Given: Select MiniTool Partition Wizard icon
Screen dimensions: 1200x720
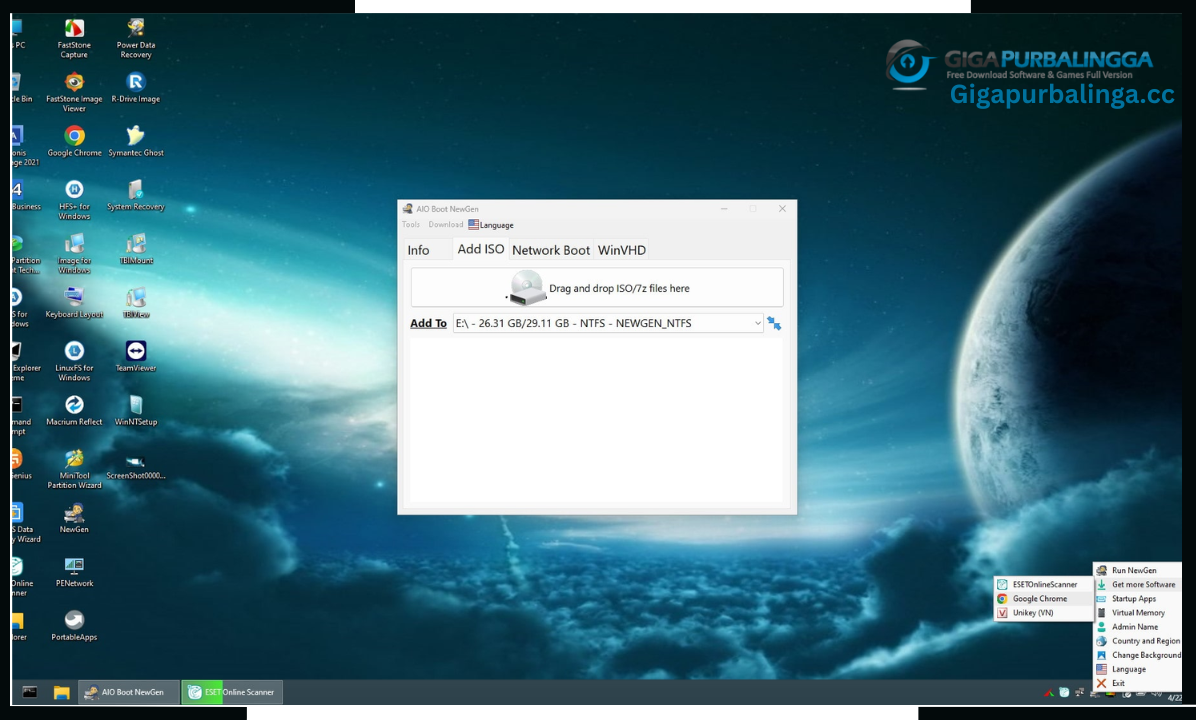Looking at the screenshot, I should [x=74, y=470].
